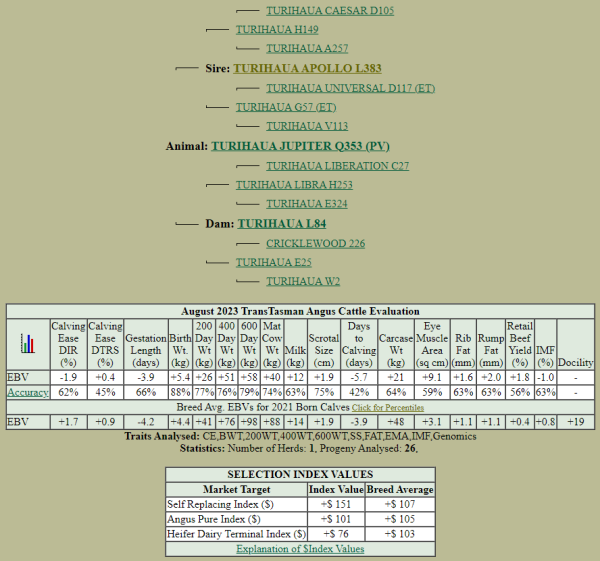Screen dimensions: 600x561
Task: Select the Retail Beef Yield column header
Action: (x=520, y=344)
